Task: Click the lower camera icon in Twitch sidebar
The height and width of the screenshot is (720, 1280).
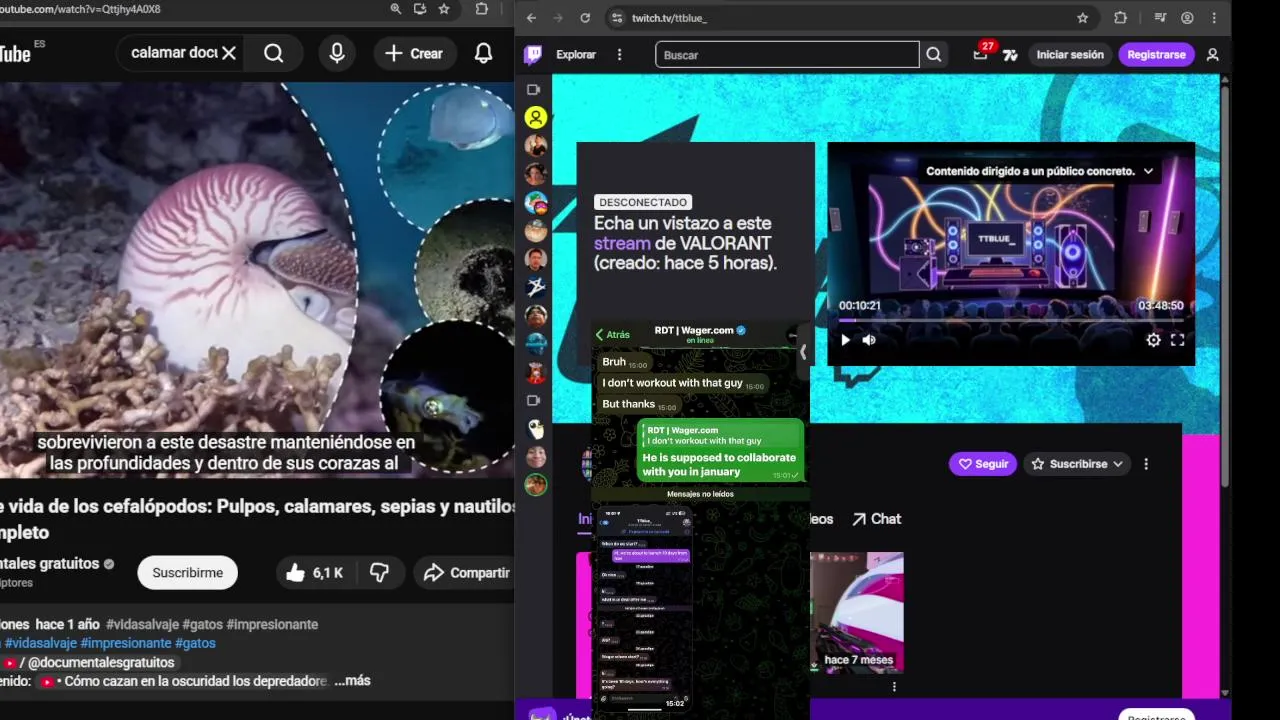Action: tap(534, 401)
